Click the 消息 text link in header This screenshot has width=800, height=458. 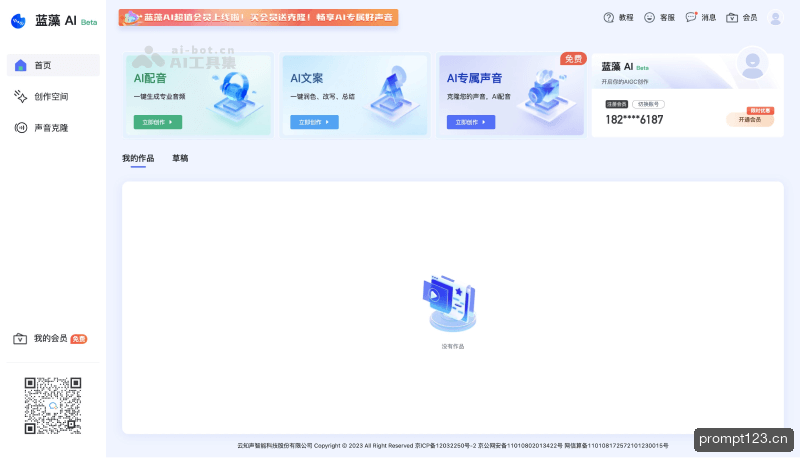(x=709, y=18)
